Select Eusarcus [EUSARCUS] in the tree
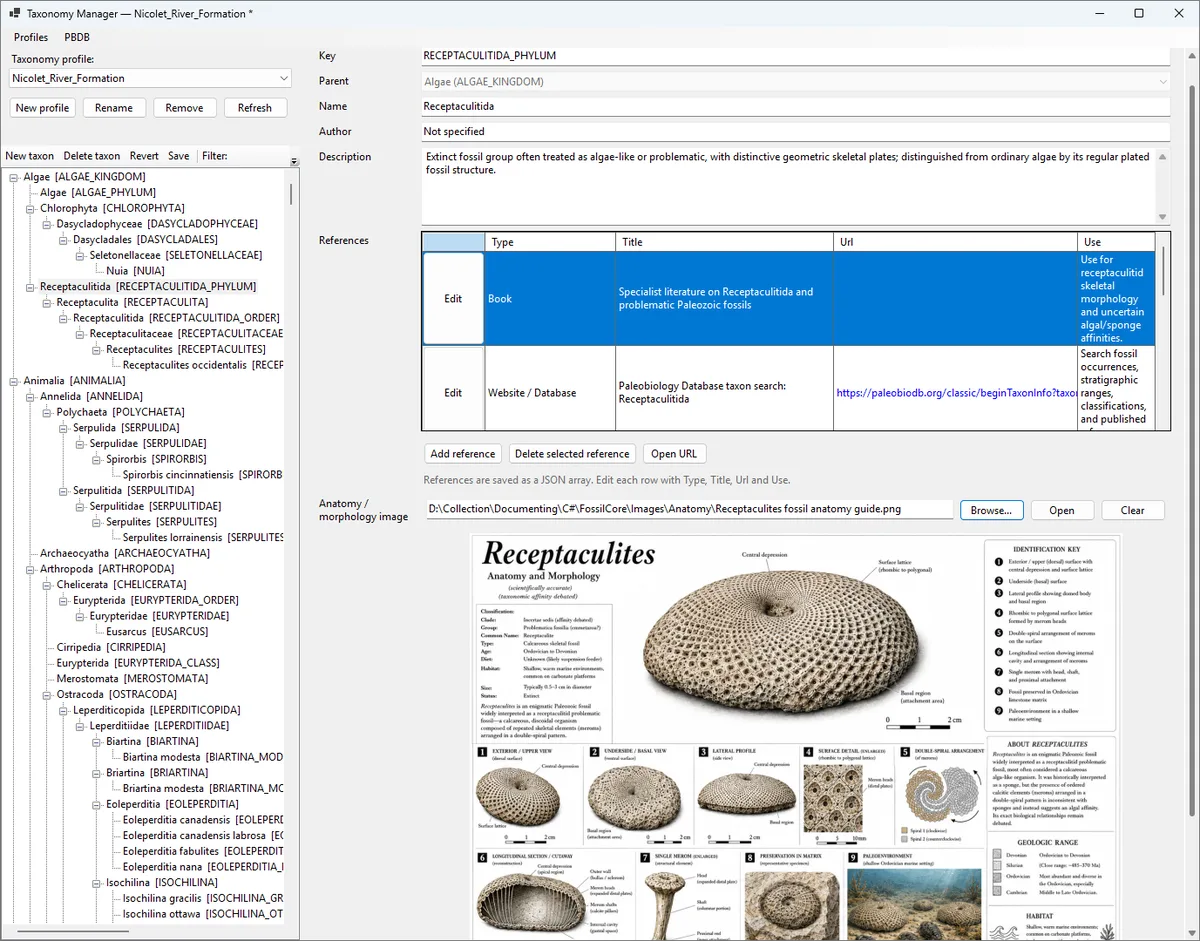The image size is (1200, 941). (x=158, y=632)
